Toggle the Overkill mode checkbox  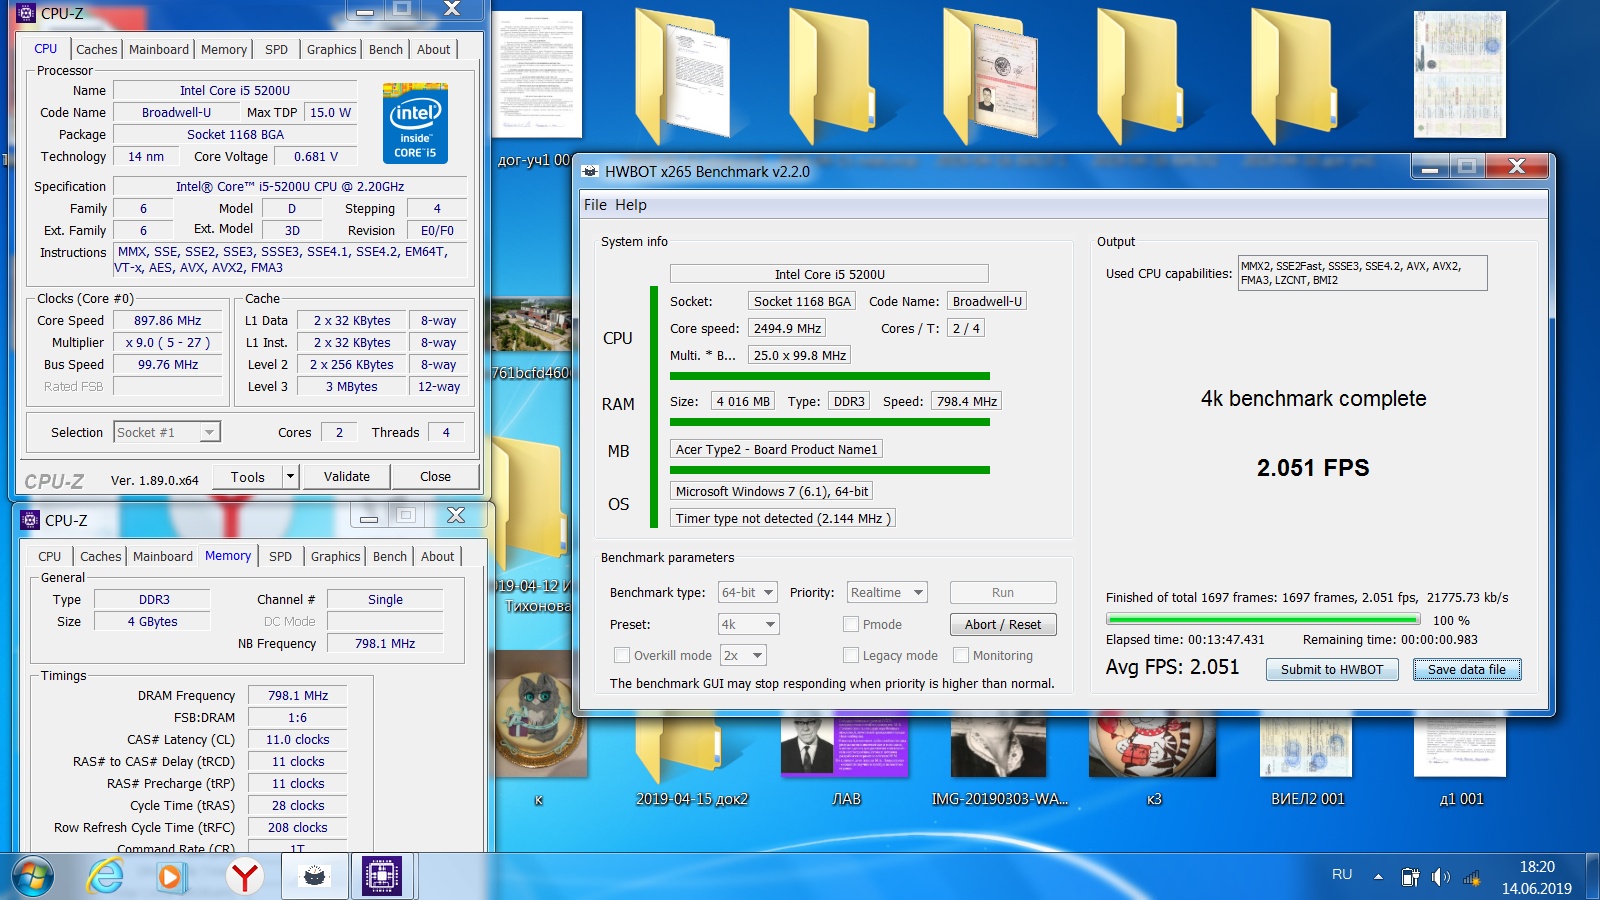point(622,655)
